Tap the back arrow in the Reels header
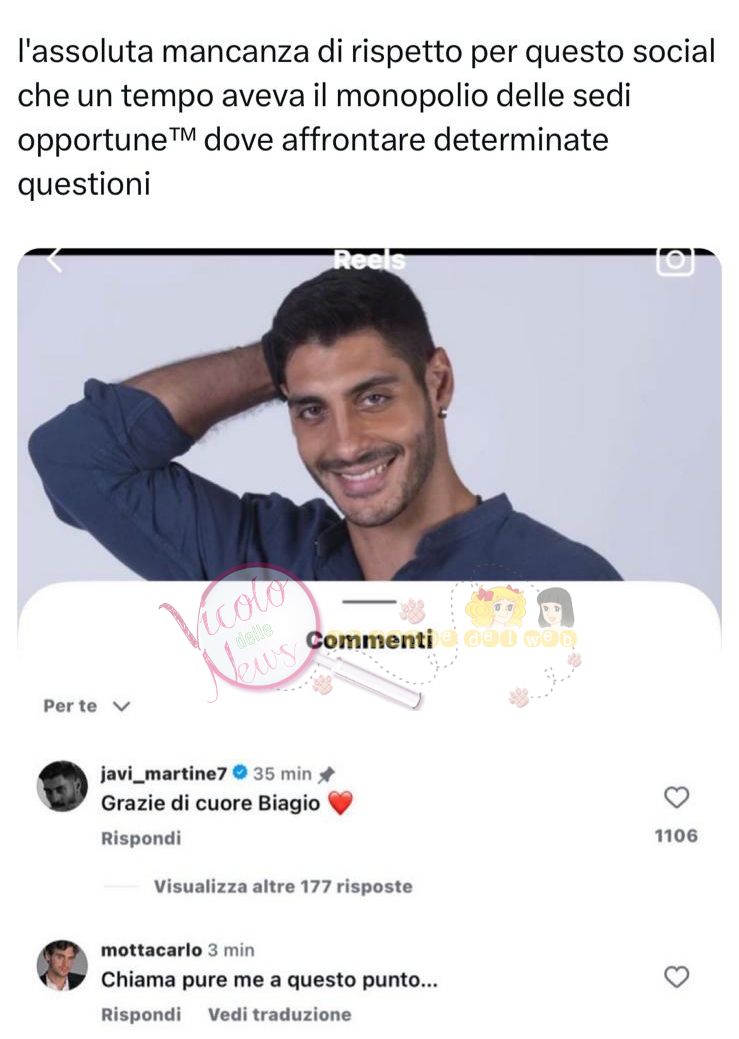This screenshot has height=1039, width=739. click(54, 261)
